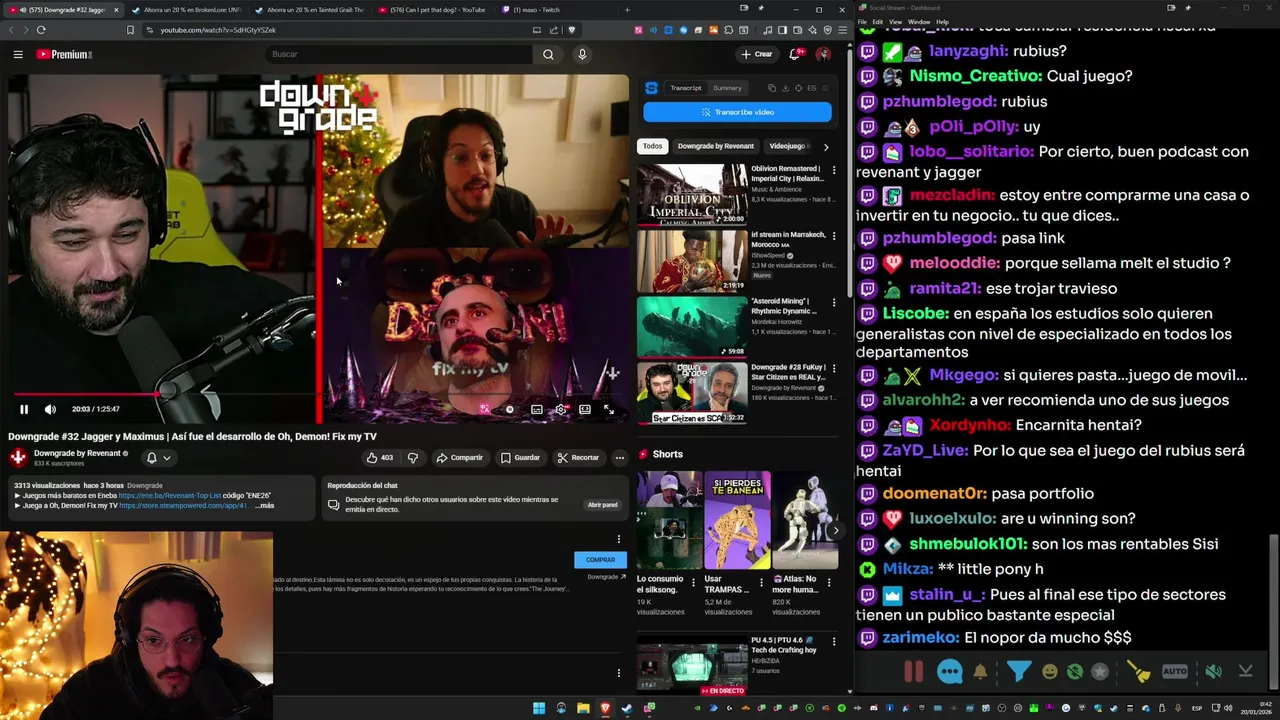Click the Transcribe video button

737,112
